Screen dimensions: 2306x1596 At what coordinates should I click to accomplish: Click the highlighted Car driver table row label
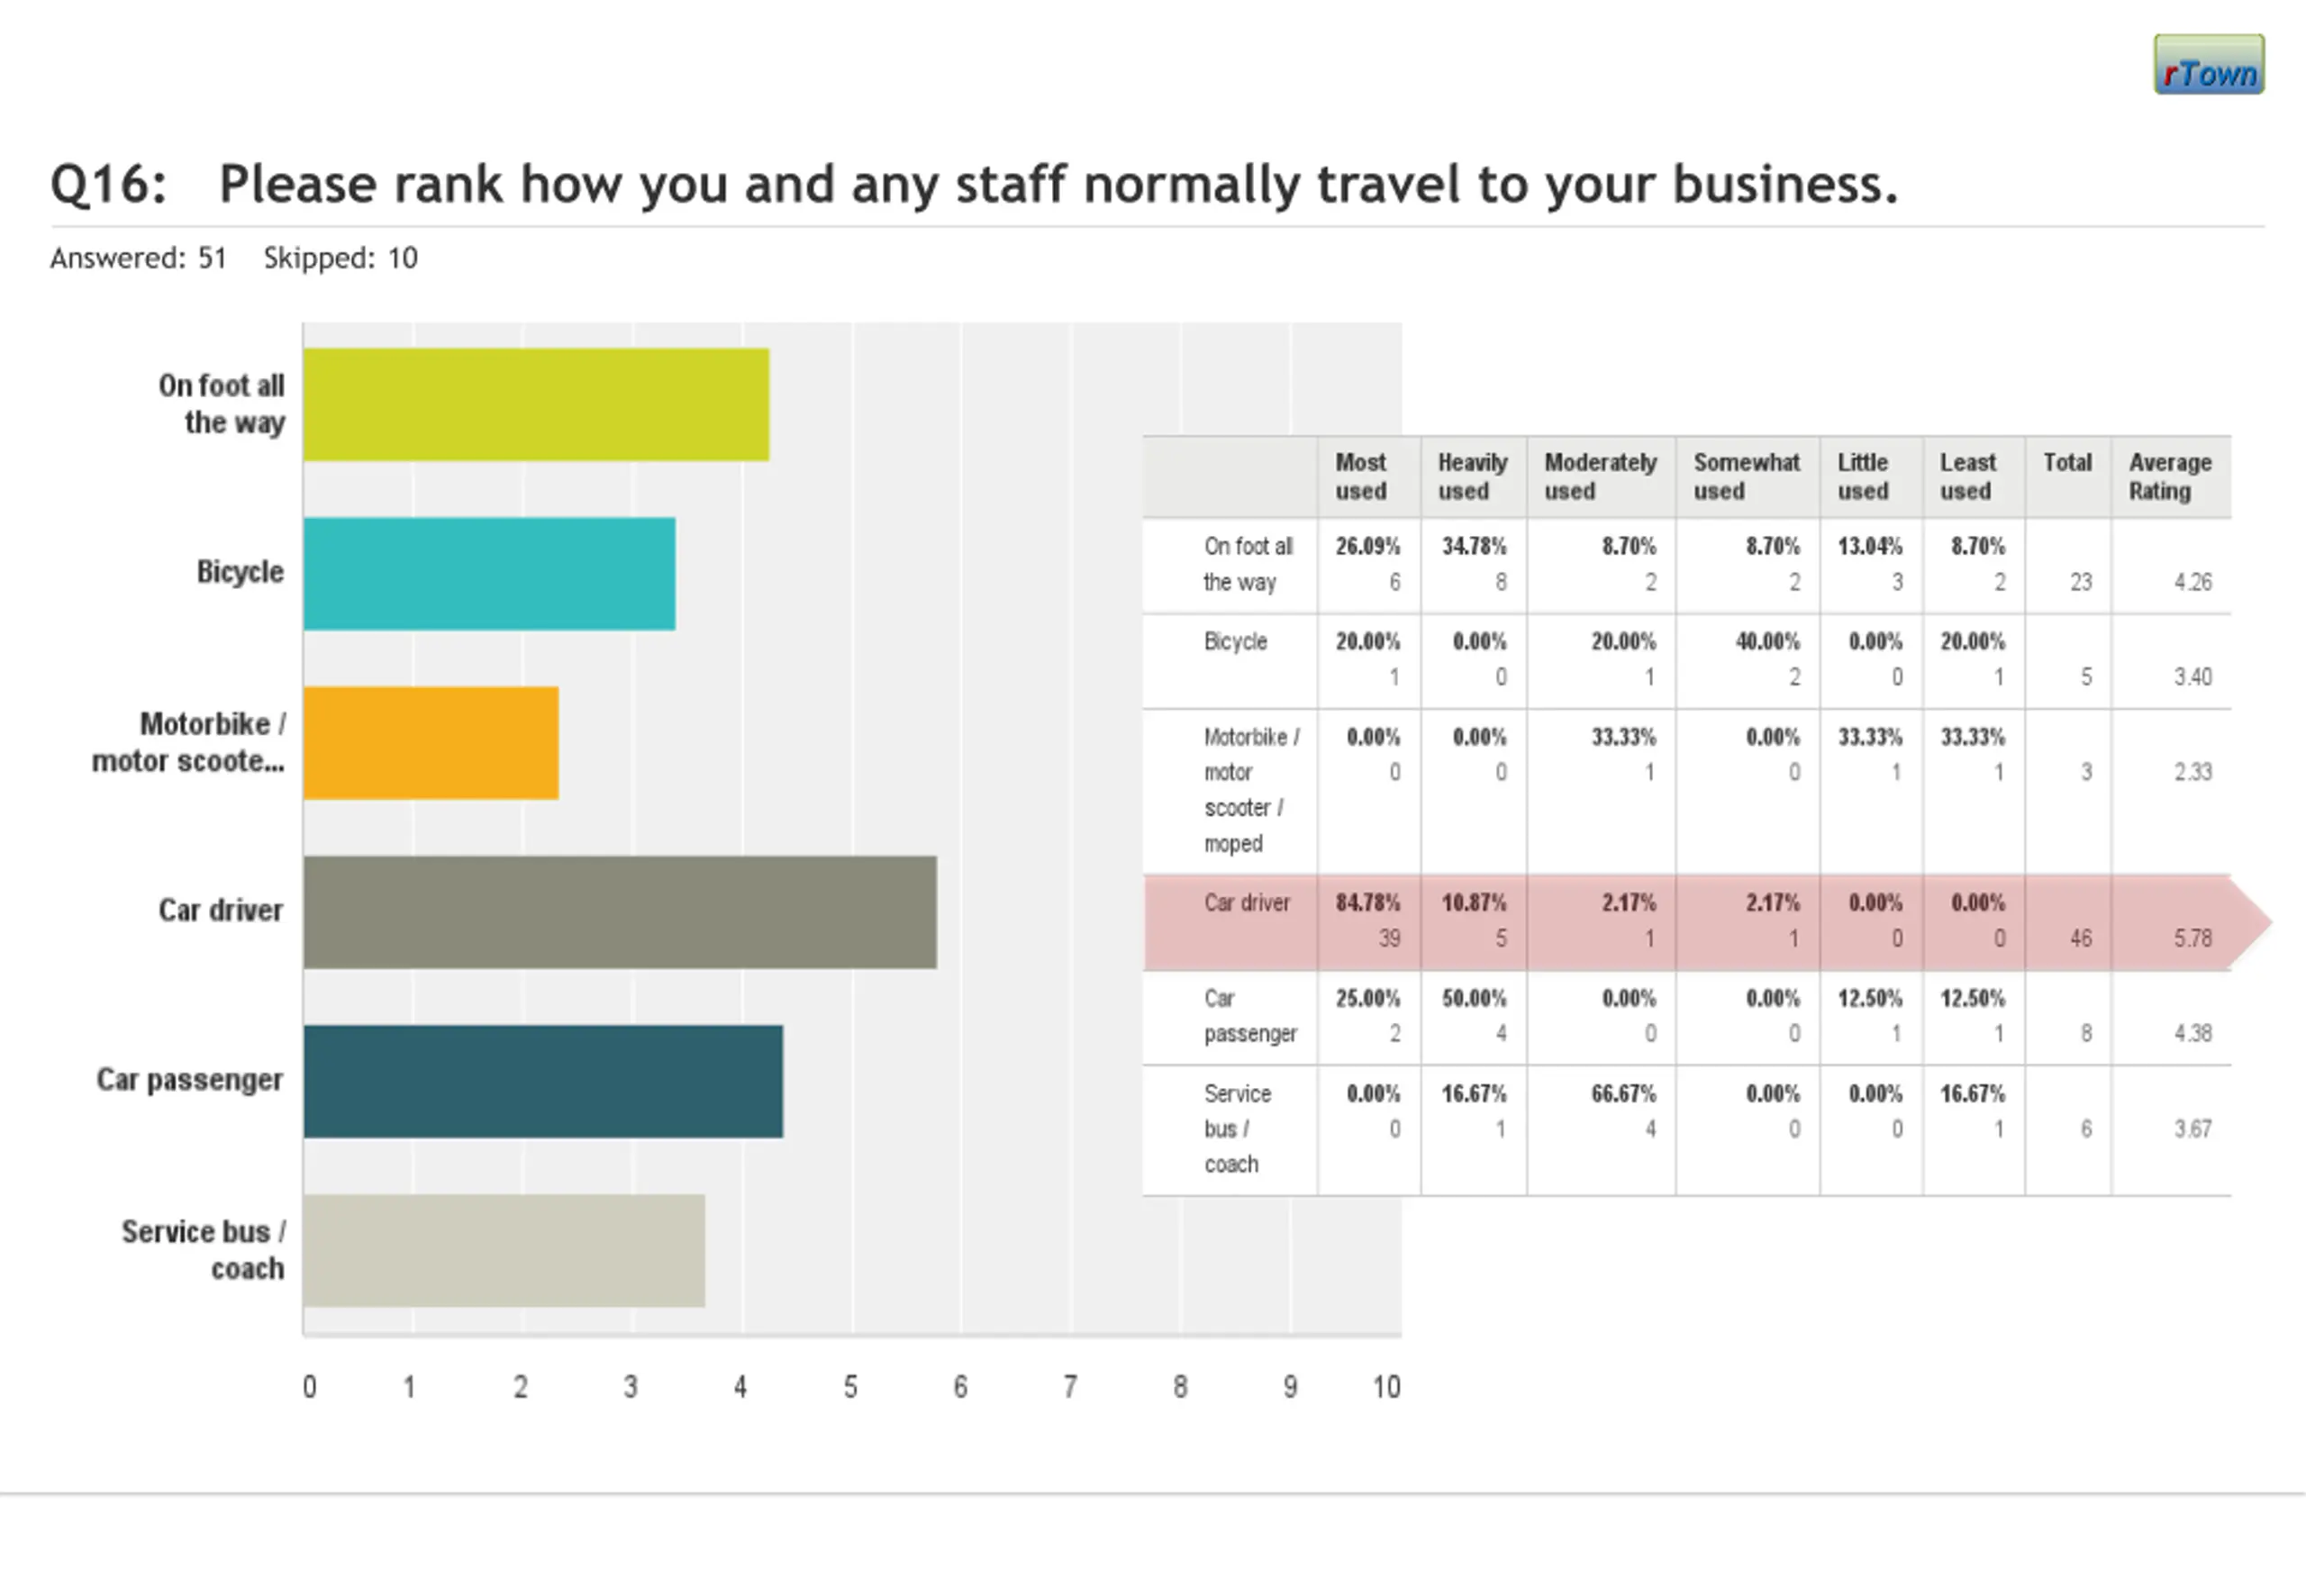pyautogui.click(x=1247, y=903)
